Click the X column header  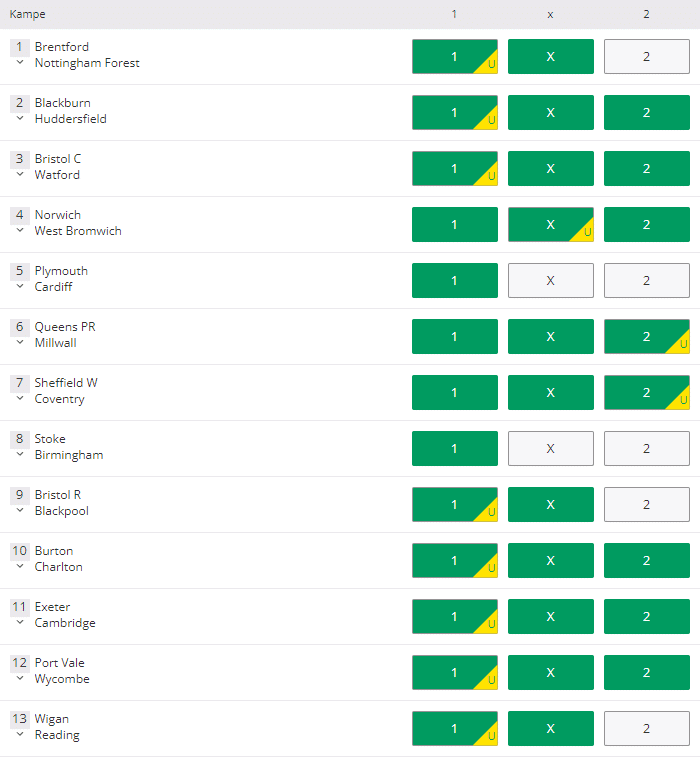click(550, 15)
